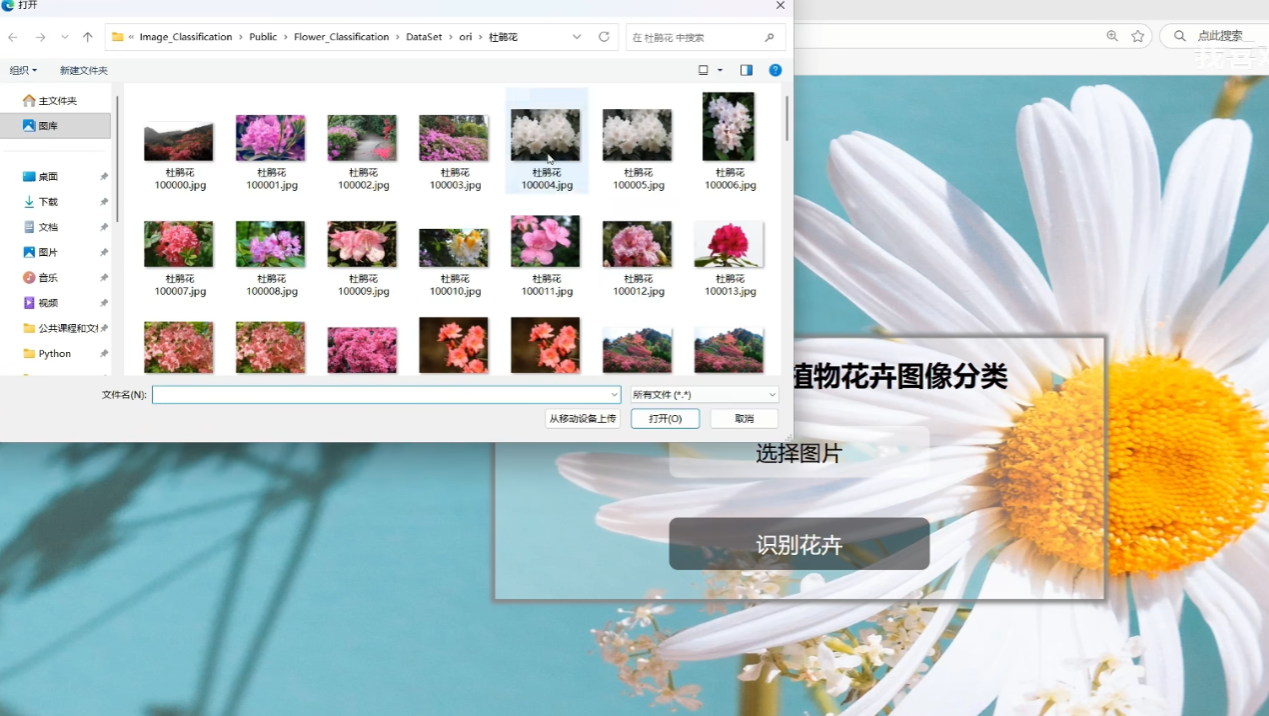
Task: Click browser favorites star icon
Action: [x=1137, y=36]
